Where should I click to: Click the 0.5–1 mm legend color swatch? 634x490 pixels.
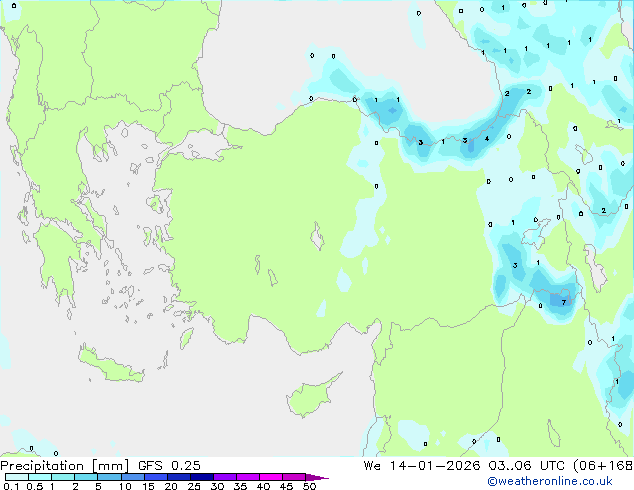[x=40, y=477]
